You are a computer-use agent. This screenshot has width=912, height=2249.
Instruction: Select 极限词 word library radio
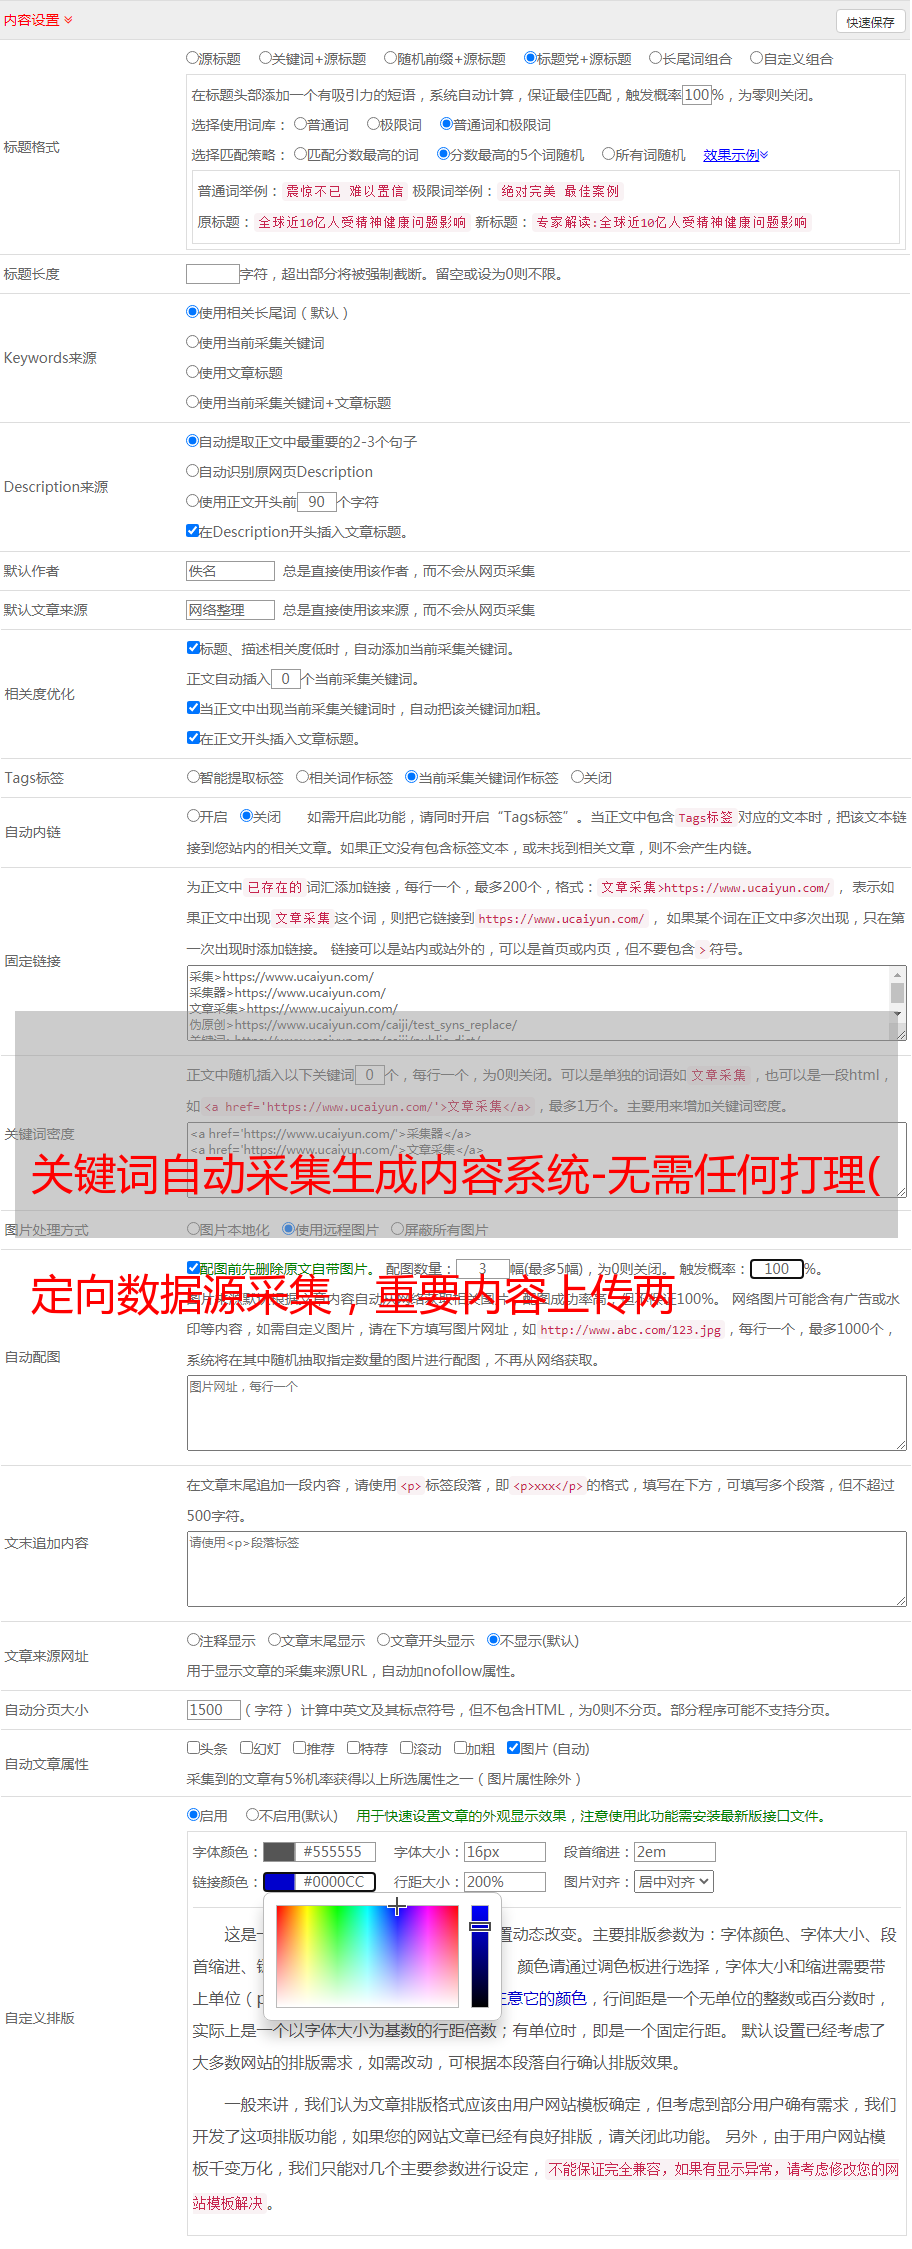373,124
